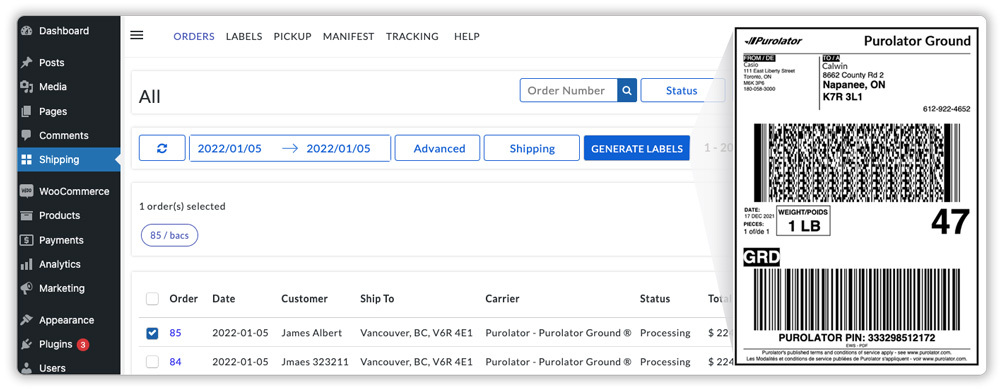This screenshot has height=389, width=1000.
Task: Open Marketing in the sidebar menu
Action: (x=62, y=288)
